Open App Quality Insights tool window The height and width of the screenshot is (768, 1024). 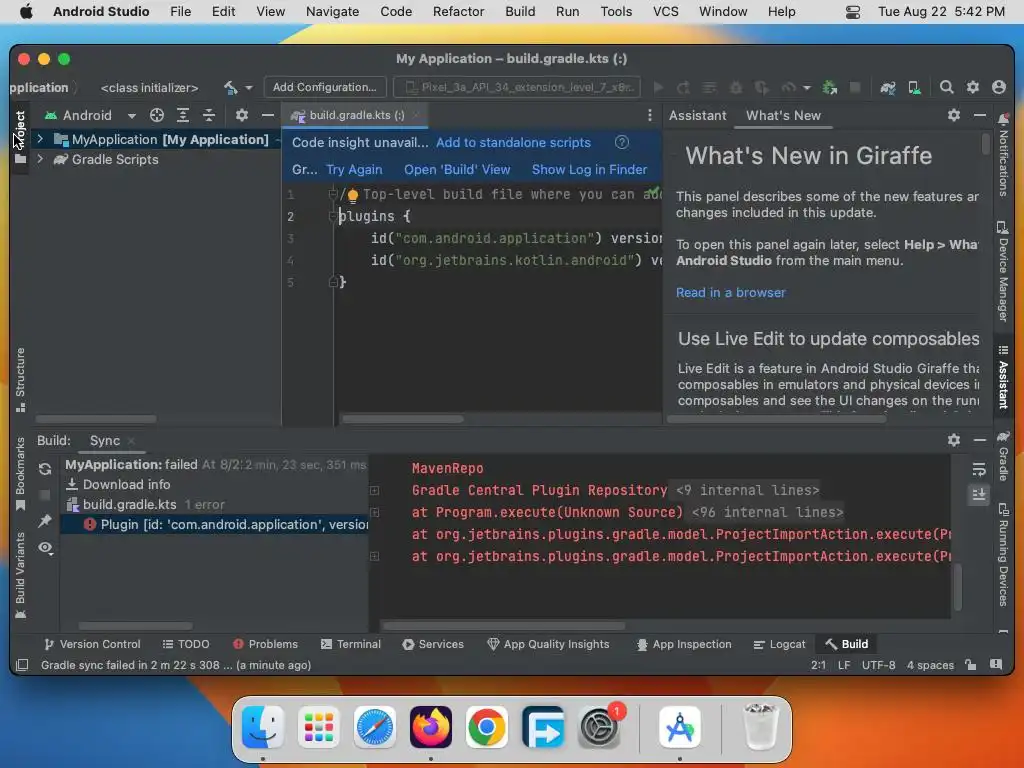(x=548, y=645)
